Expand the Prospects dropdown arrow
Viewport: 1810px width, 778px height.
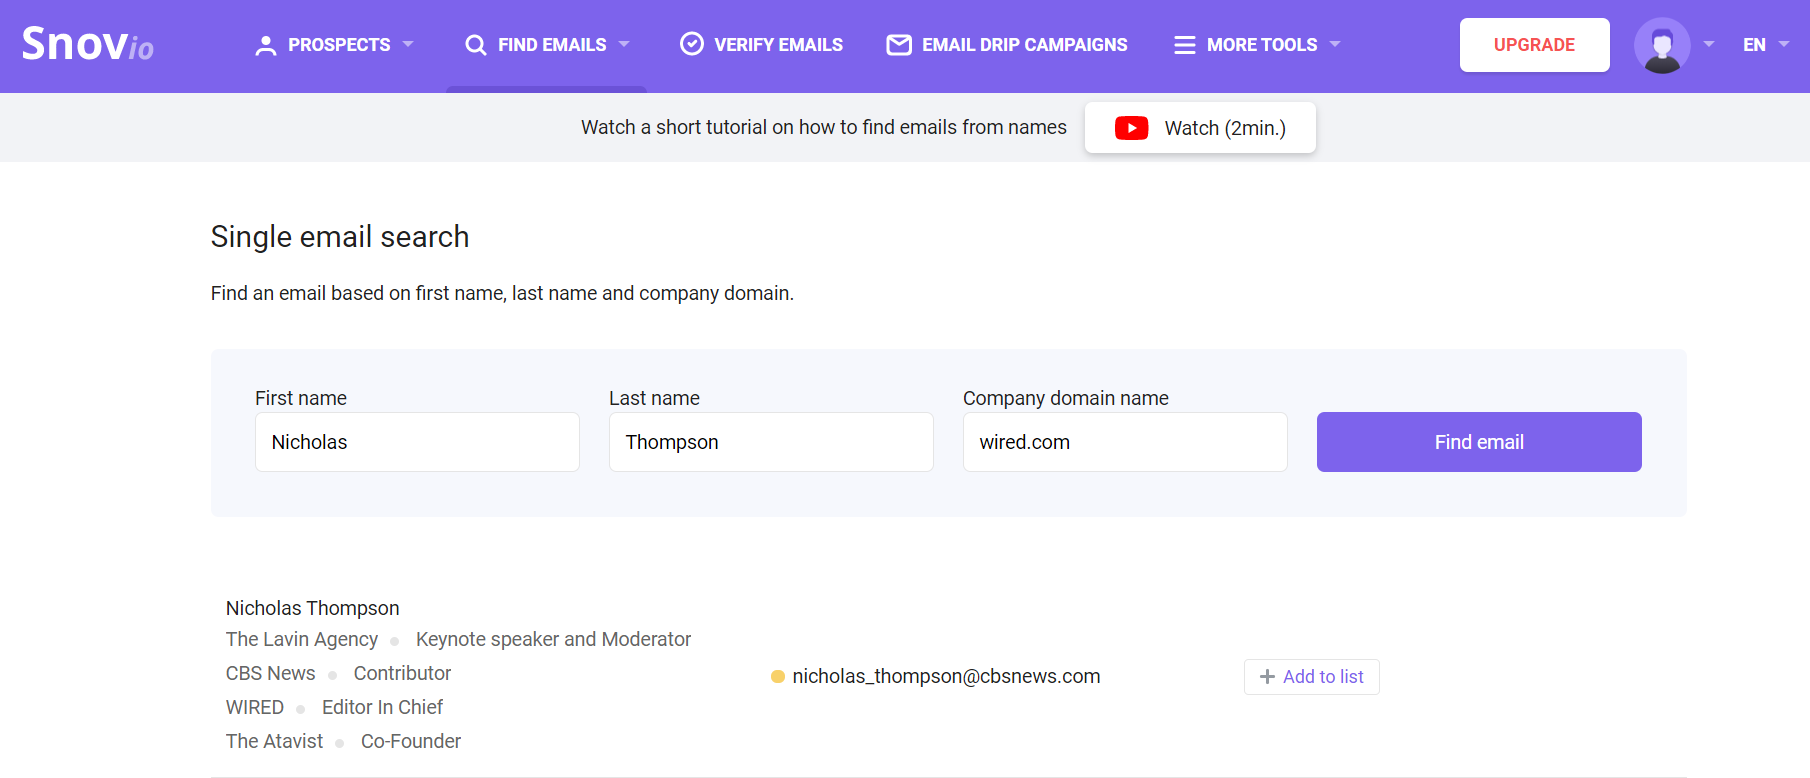point(408,44)
